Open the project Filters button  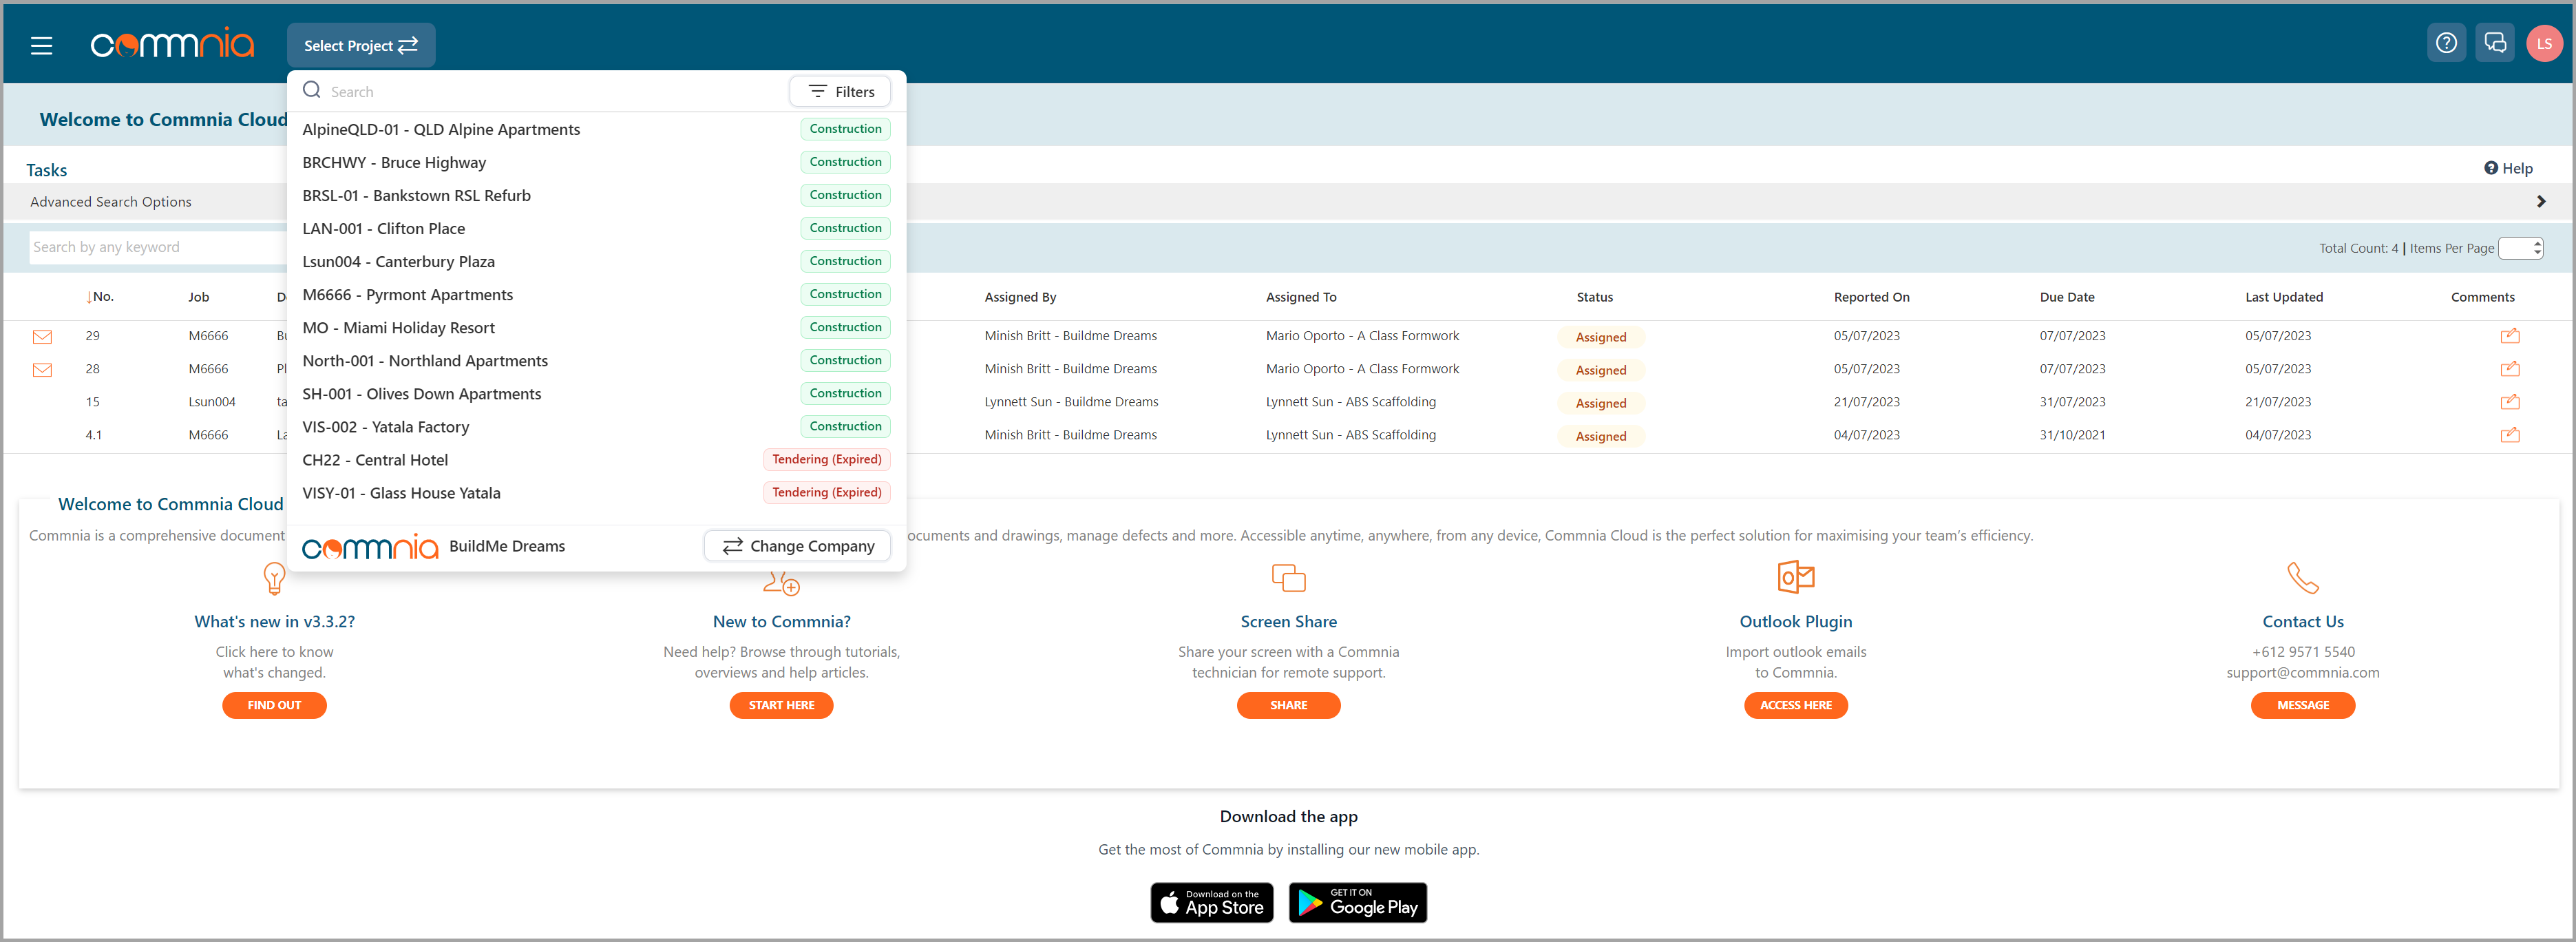coord(840,91)
